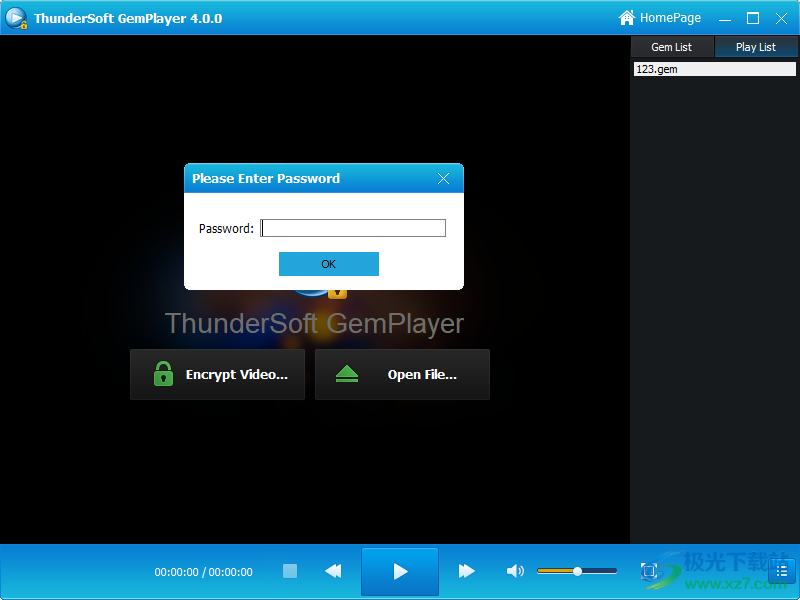Mute audio with the speaker icon
Image resolution: width=800 pixels, height=600 pixels.
(x=515, y=571)
